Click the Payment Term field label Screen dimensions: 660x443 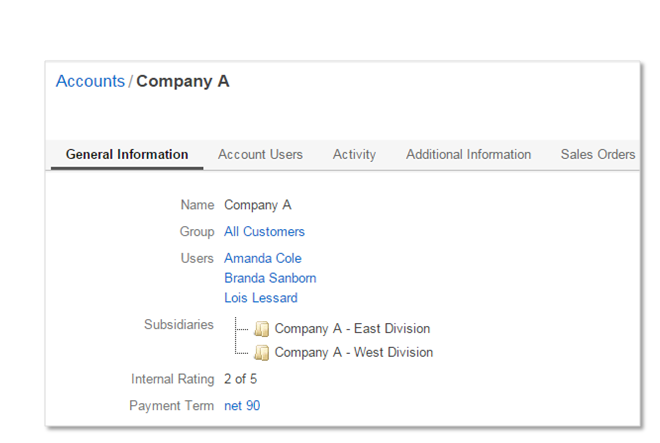pos(171,406)
